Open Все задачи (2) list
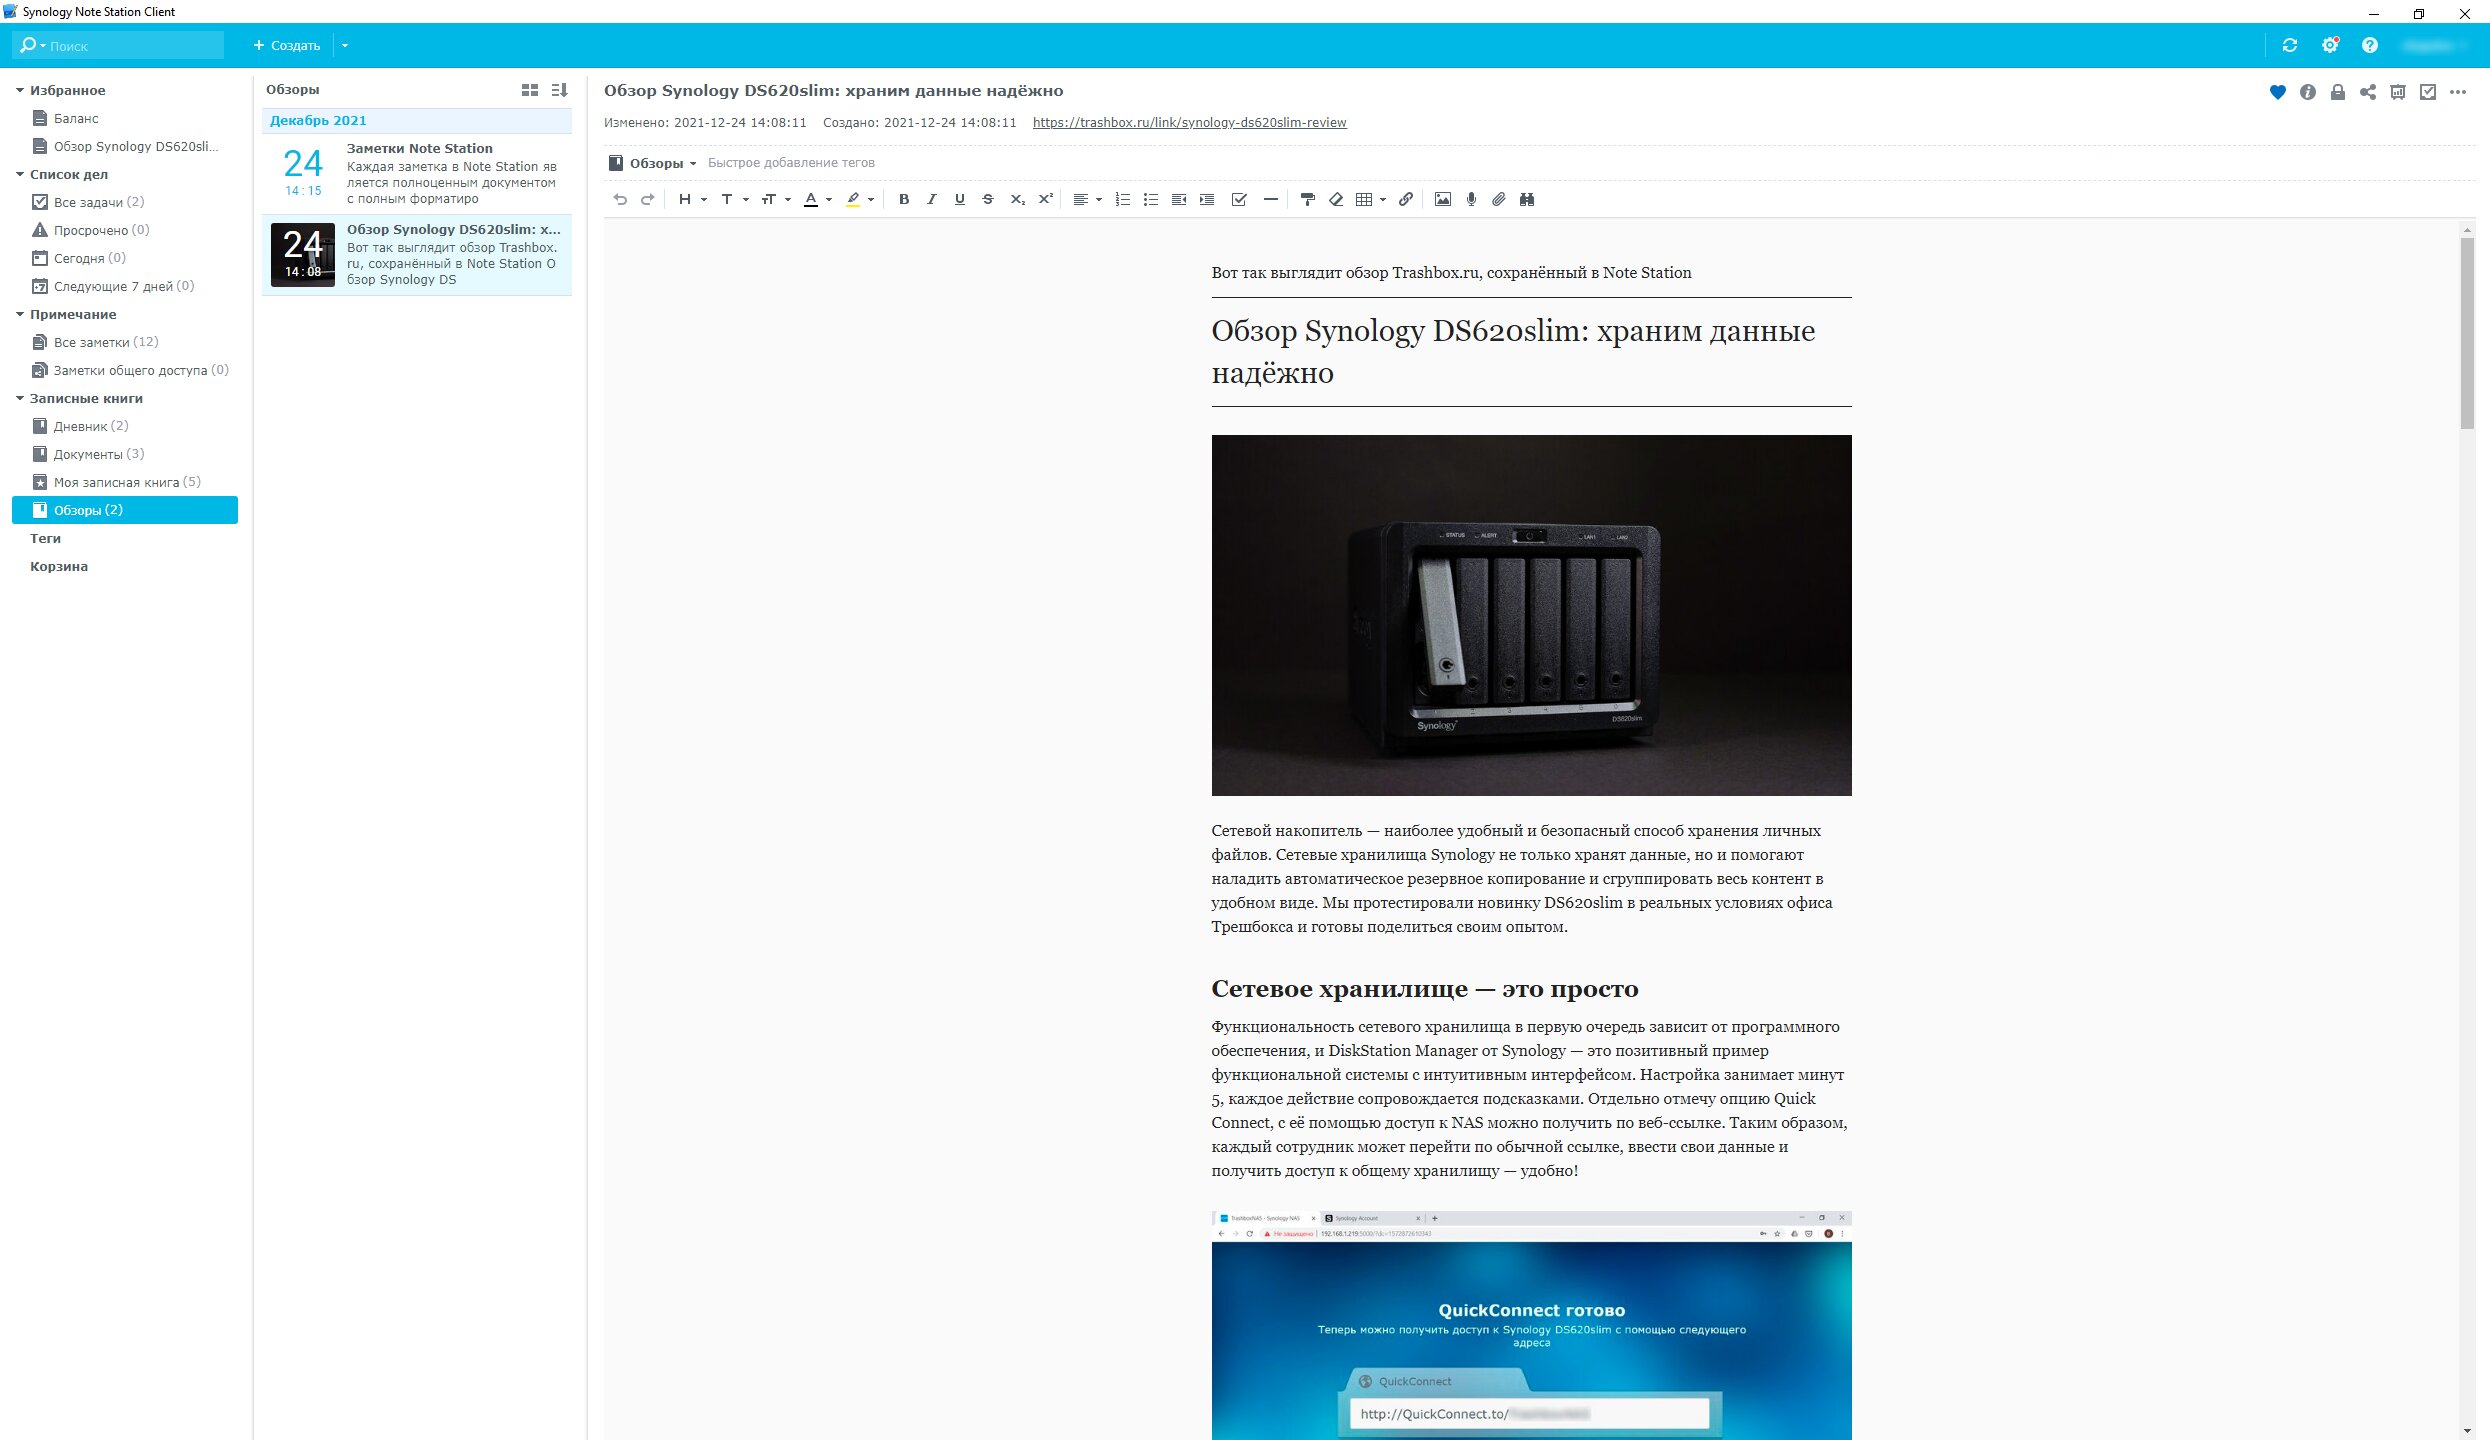2490x1440 pixels. tap(125, 202)
